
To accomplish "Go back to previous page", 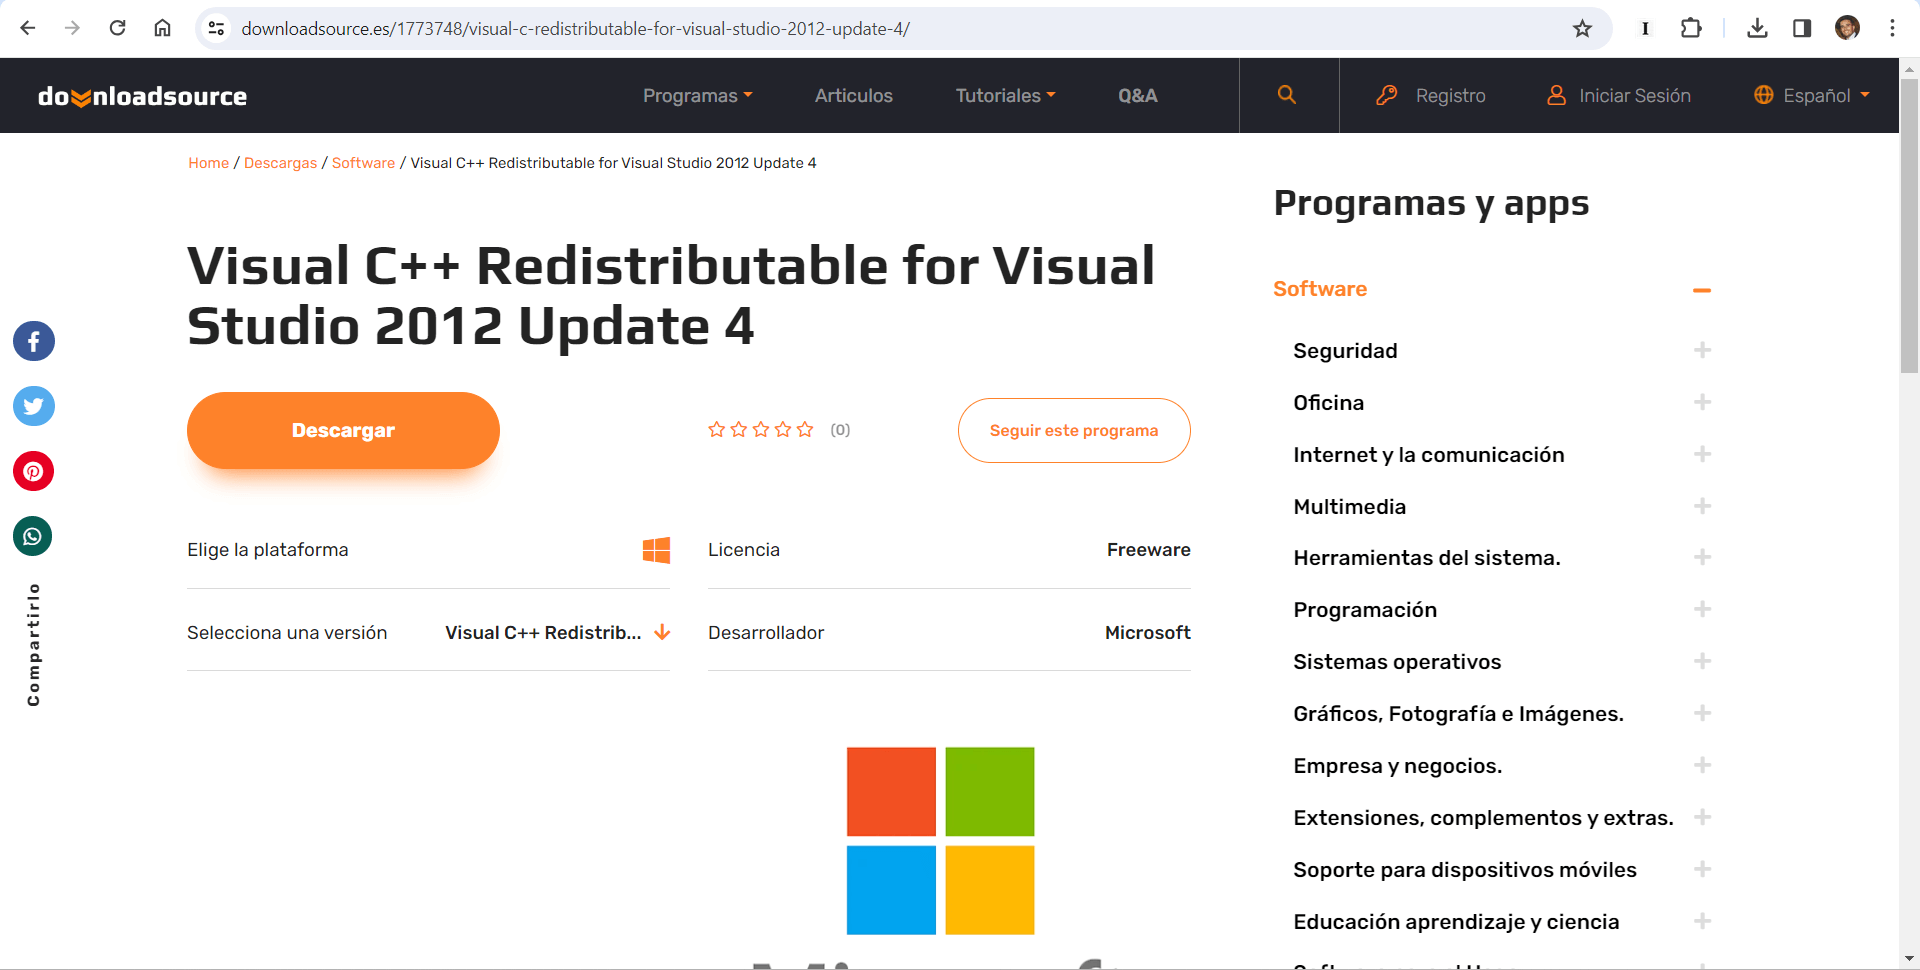I will point(28,28).
